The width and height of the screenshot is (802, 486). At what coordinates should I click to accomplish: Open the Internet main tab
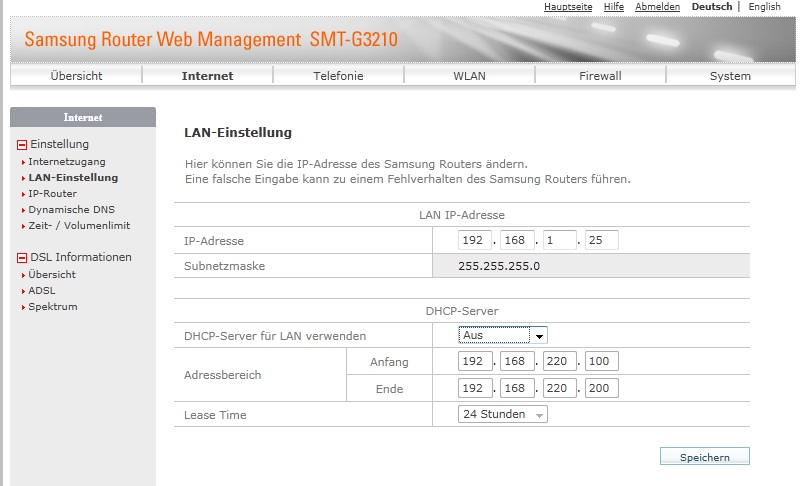[x=207, y=76]
